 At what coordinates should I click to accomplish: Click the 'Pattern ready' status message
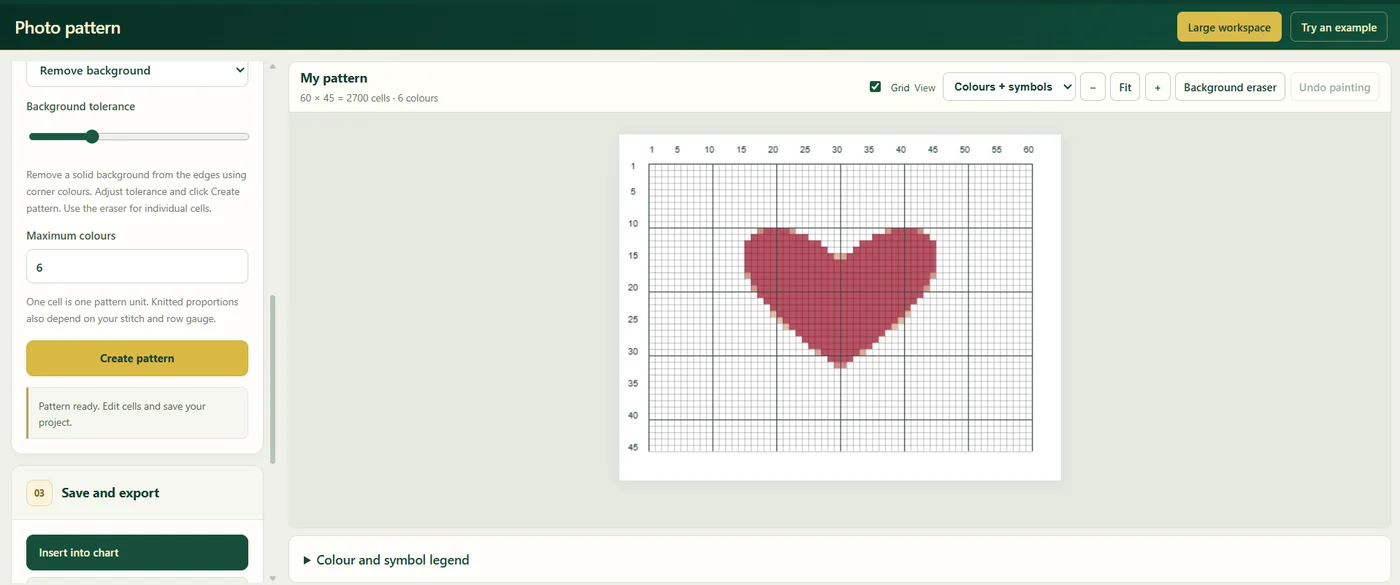click(137, 414)
